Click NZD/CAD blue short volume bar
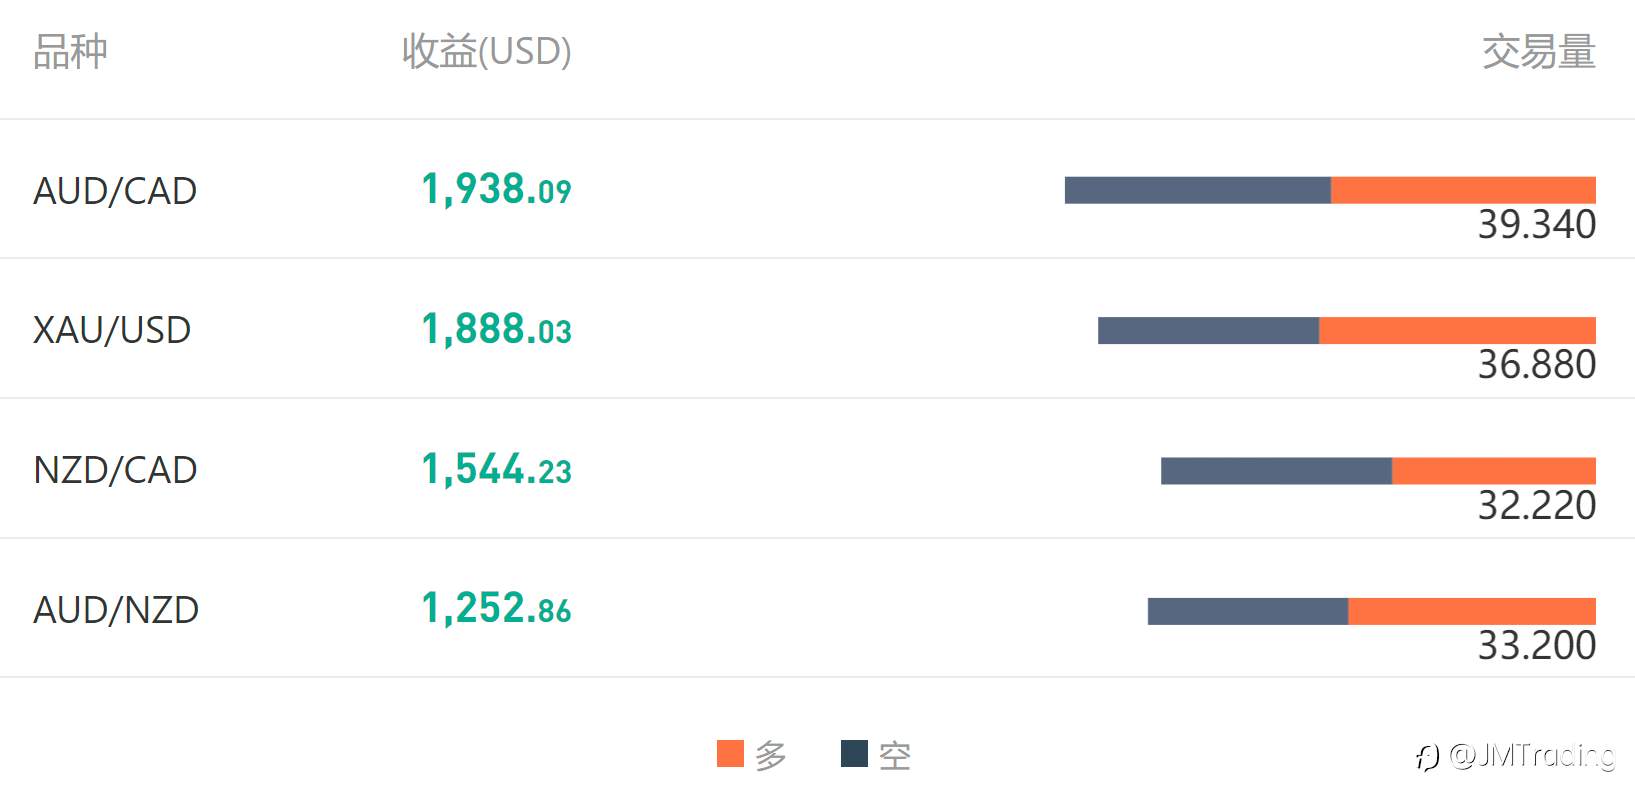This screenshot has width=1635, height=803. [x=1276, y=471]
